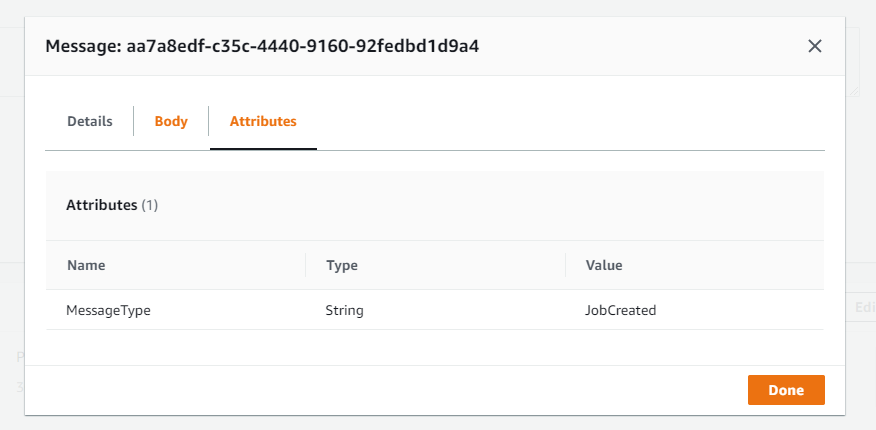
Task: Click the Type column header
Action: coord(342,266)
